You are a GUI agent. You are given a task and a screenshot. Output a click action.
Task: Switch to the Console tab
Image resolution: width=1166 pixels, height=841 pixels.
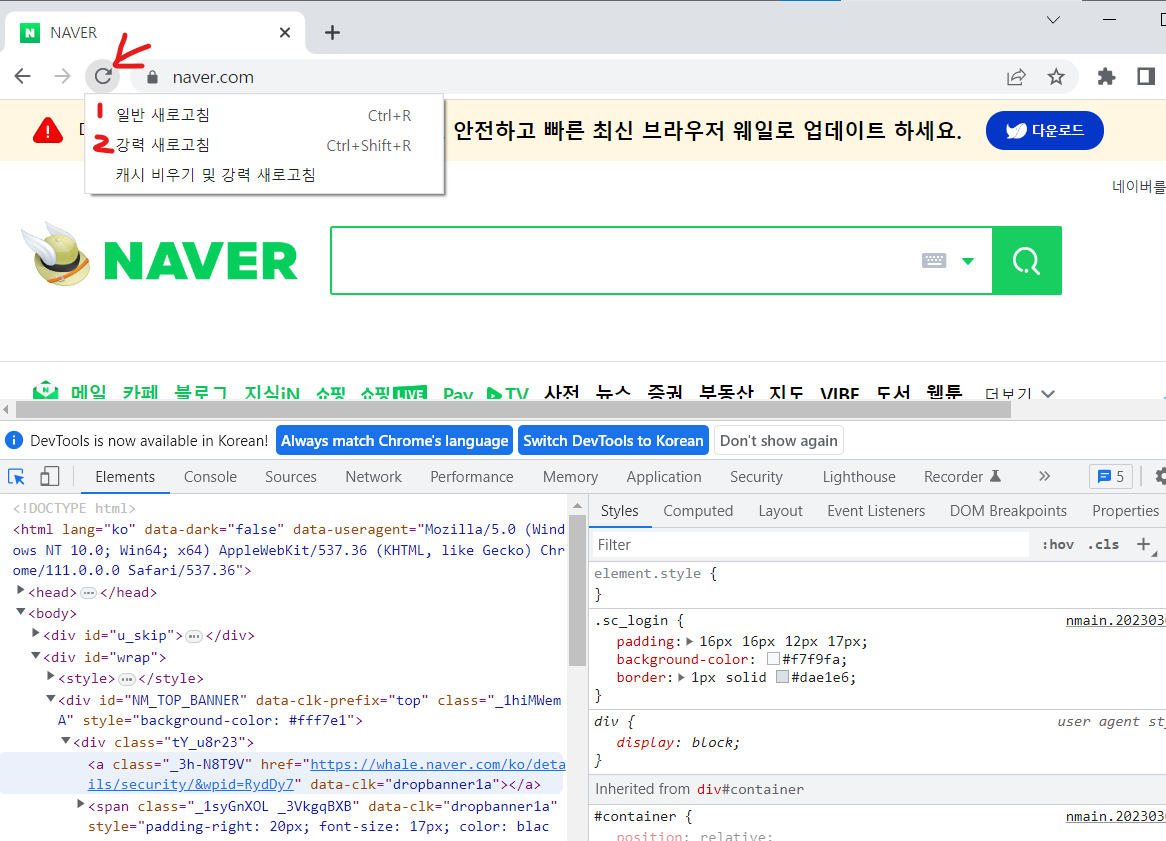pos(210,477)
